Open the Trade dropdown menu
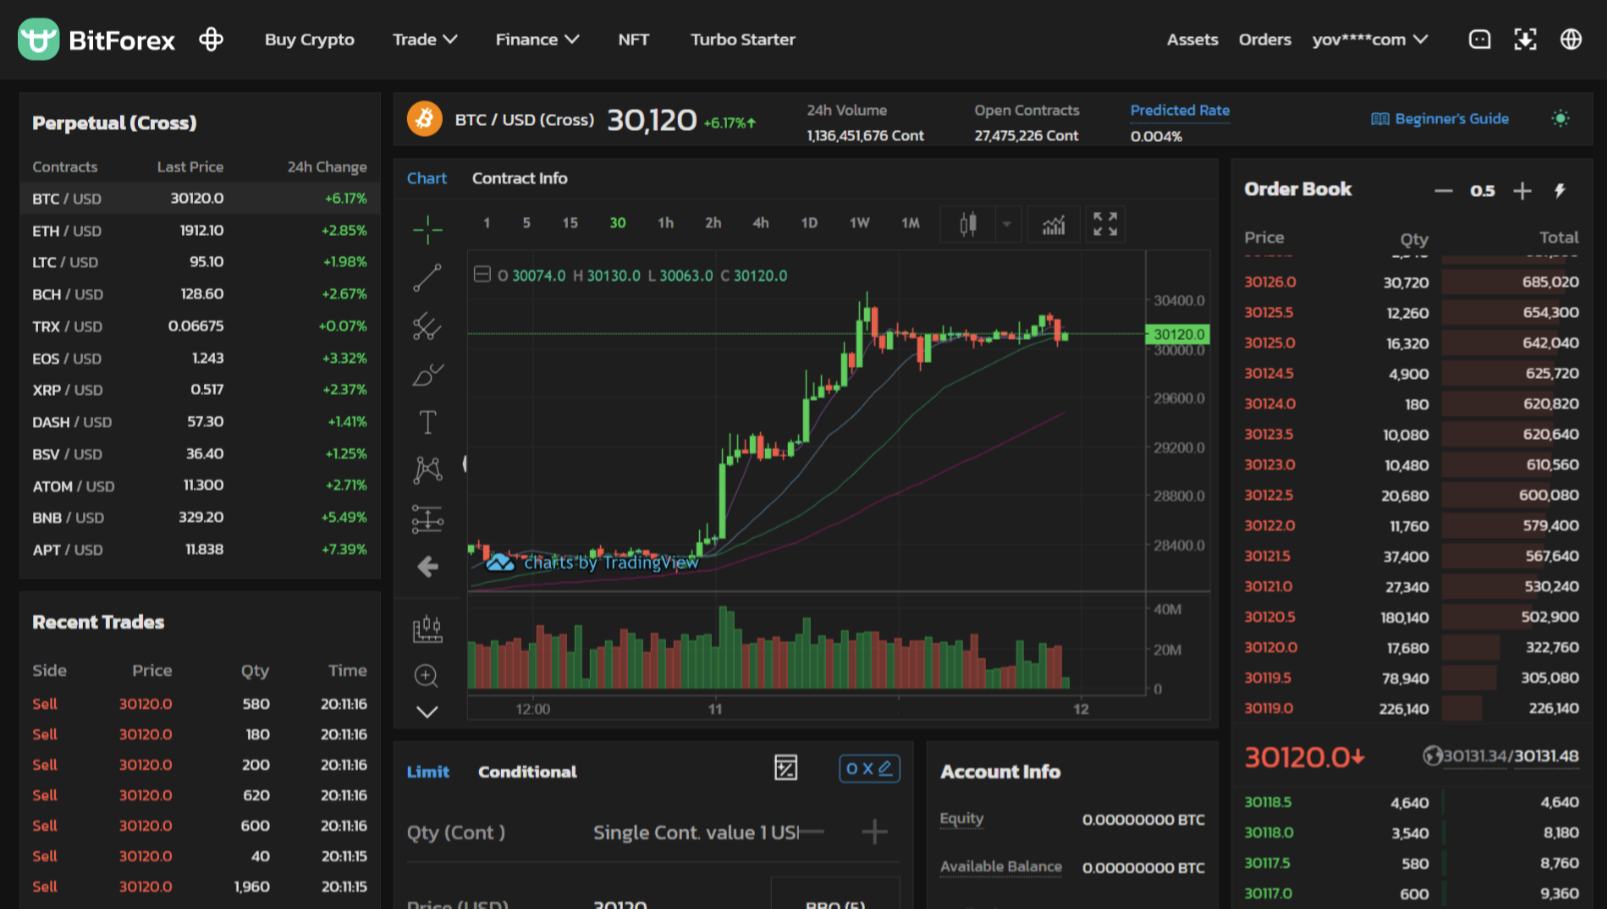This screenshot has width=1608, height=909. point(425,39)
